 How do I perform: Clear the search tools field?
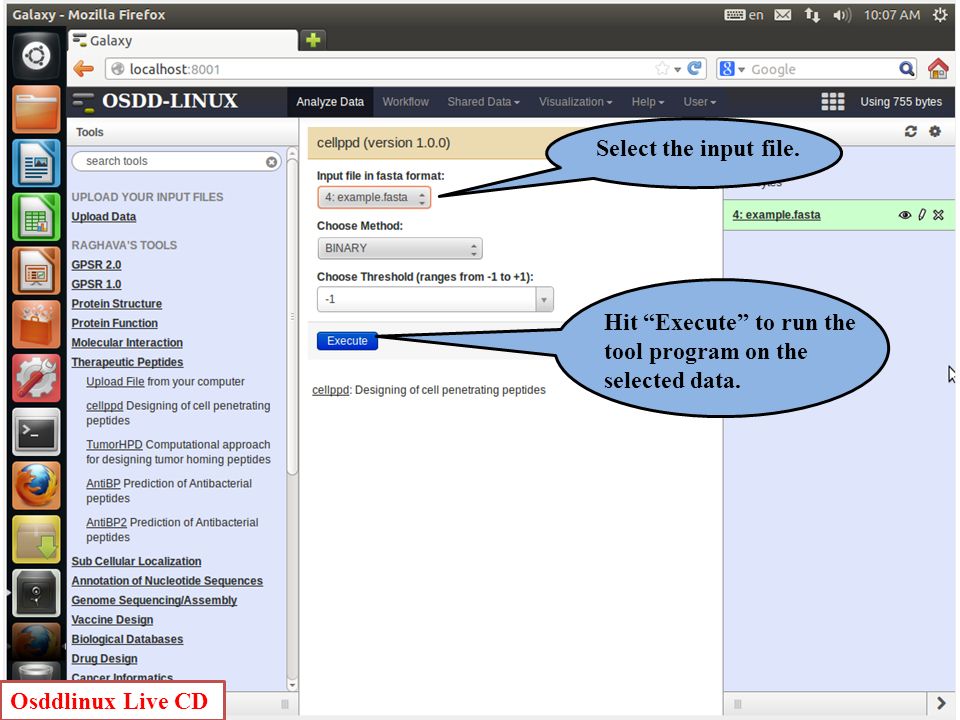click(271, 162)
